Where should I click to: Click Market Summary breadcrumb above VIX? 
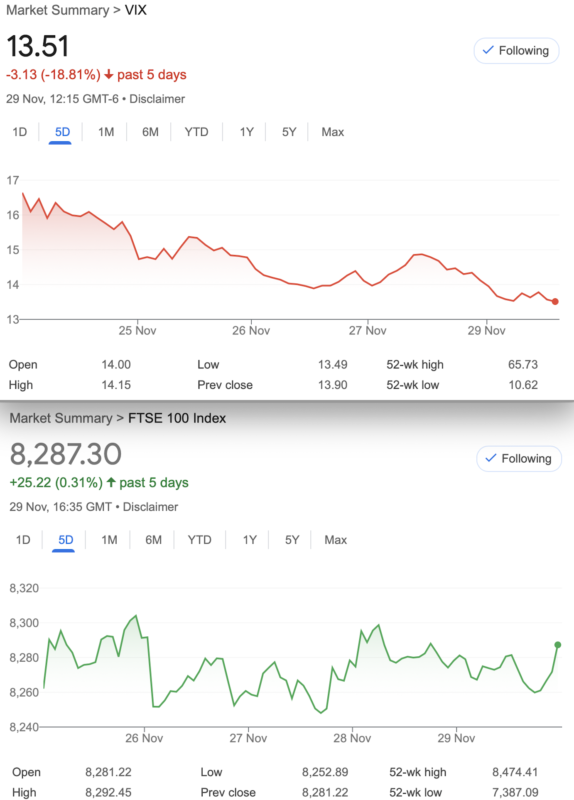pyautogui.click(x=58, y=10)
